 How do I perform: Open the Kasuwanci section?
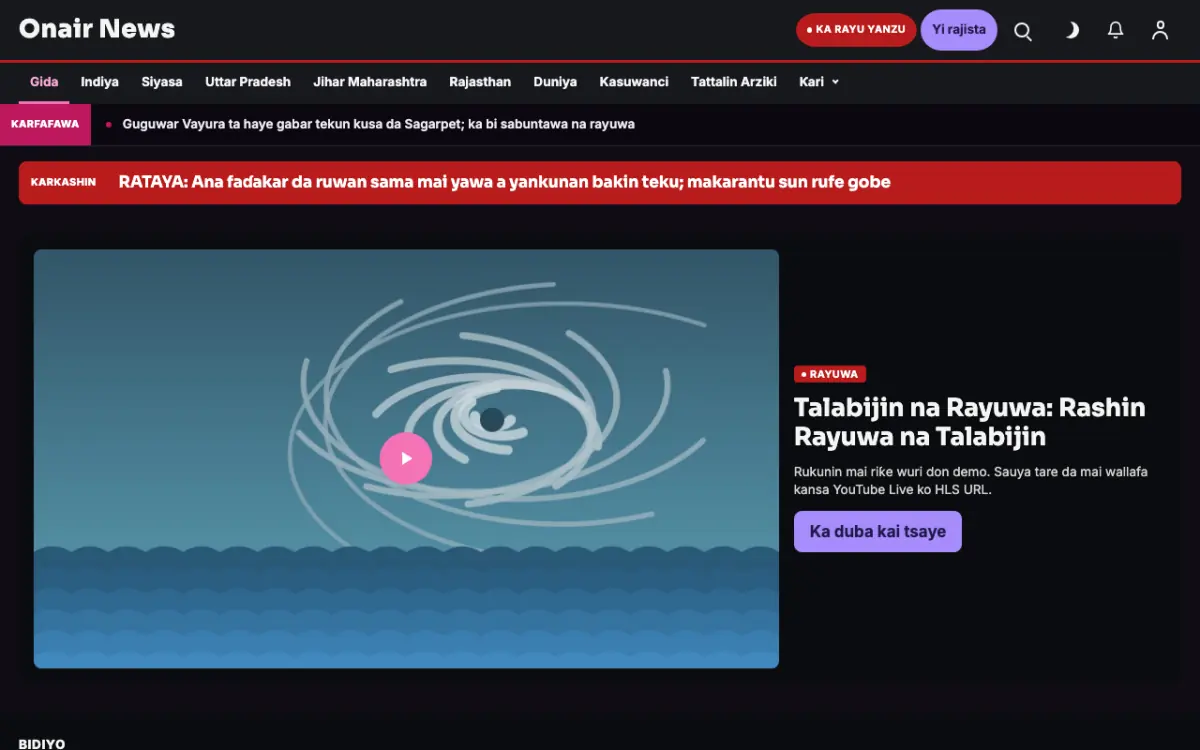(x=634, y=82)
